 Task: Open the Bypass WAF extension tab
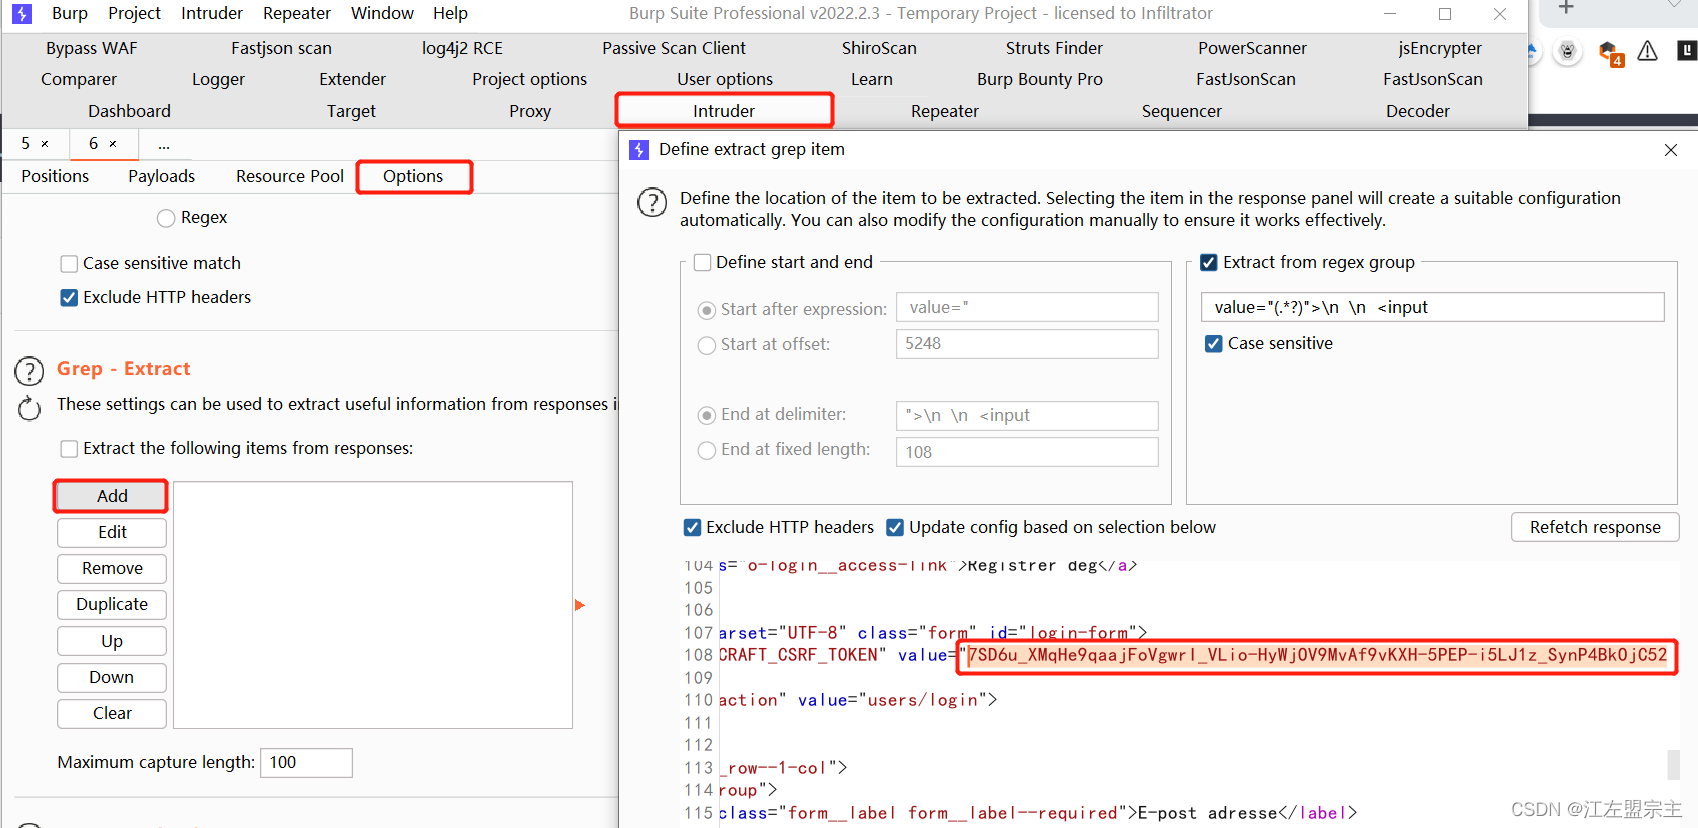coord(92,48)
